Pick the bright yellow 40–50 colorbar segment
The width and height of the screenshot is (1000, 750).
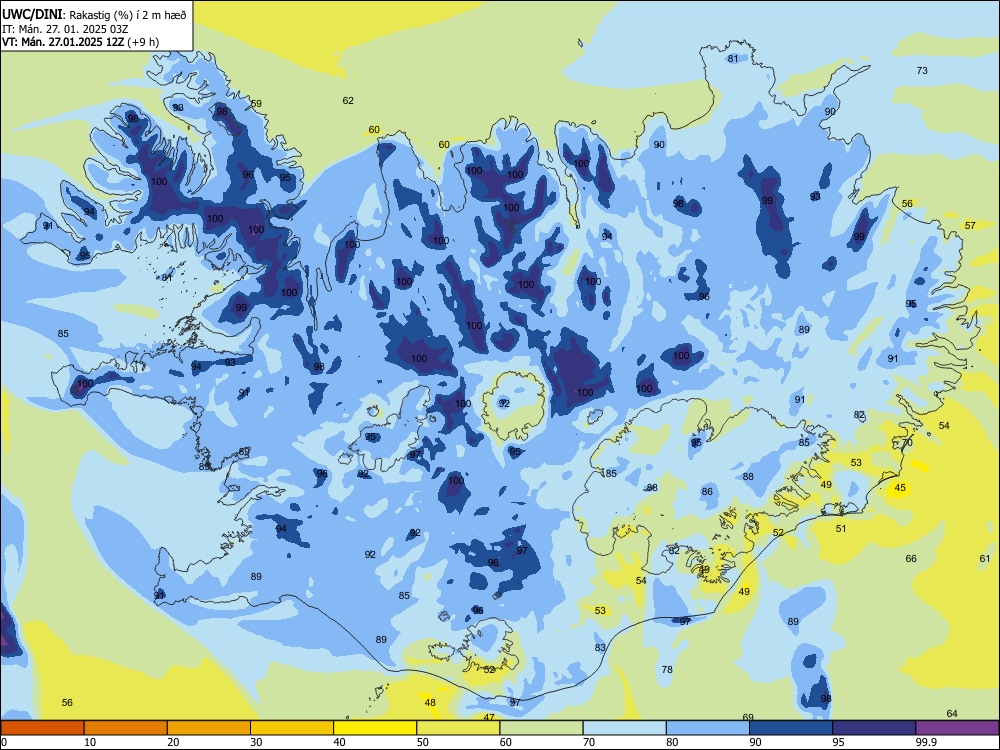(375, 728)
